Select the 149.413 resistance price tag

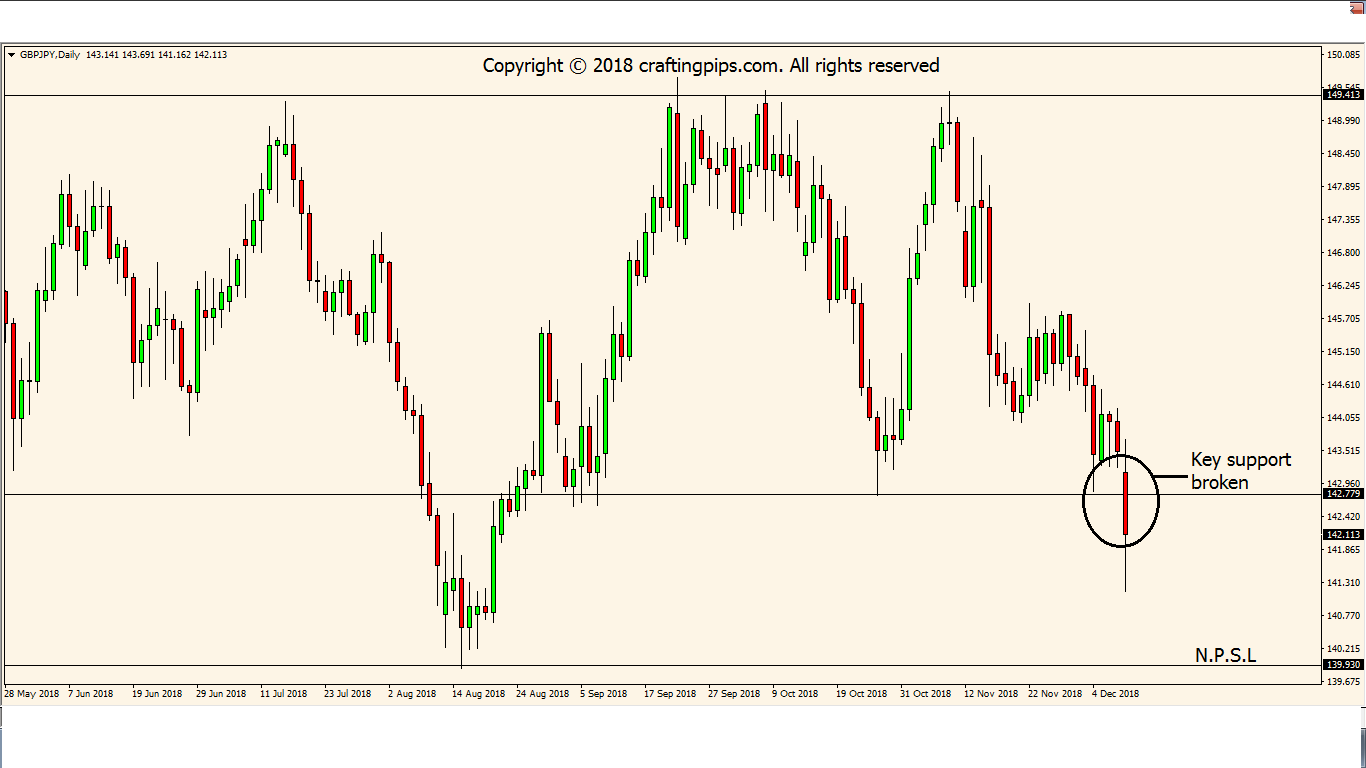tap(1343, 95)
